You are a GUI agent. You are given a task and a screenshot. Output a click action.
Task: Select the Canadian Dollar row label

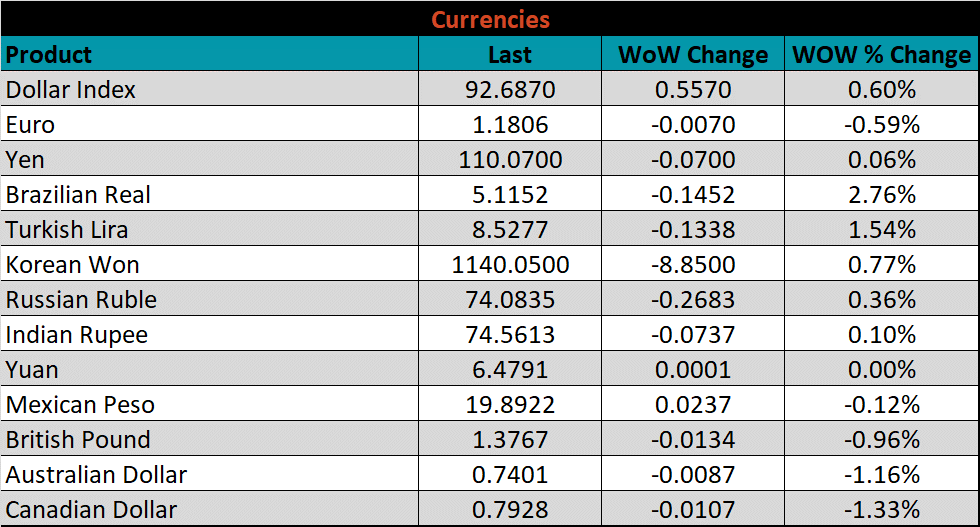click(x=92, y=510)
